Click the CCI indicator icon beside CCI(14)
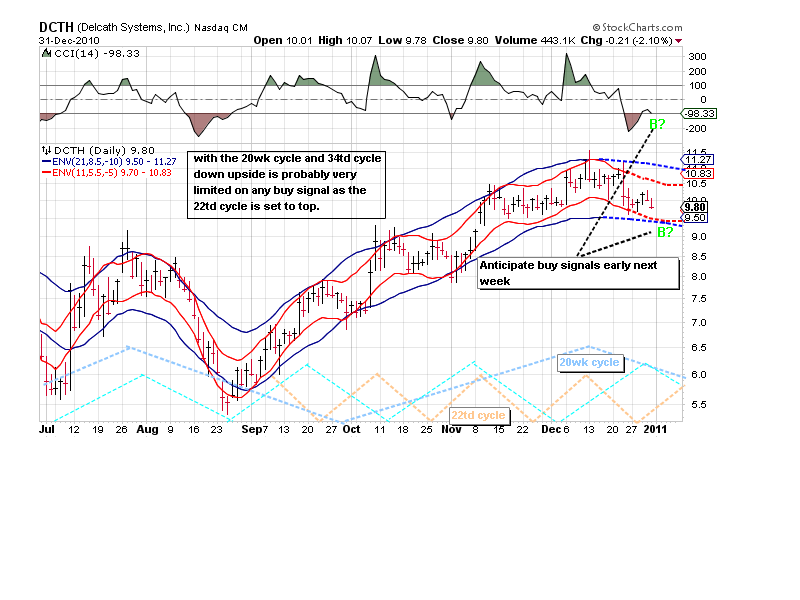This screenshot has height=600, width=800. pyautogui.click(x=46, y=53)
